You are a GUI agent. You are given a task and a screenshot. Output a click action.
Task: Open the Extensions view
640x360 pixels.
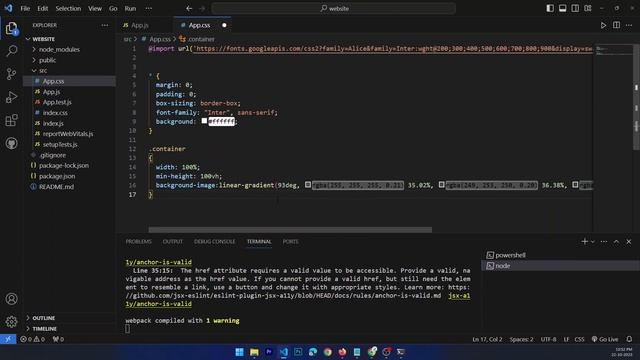click(x=11, y=120)
